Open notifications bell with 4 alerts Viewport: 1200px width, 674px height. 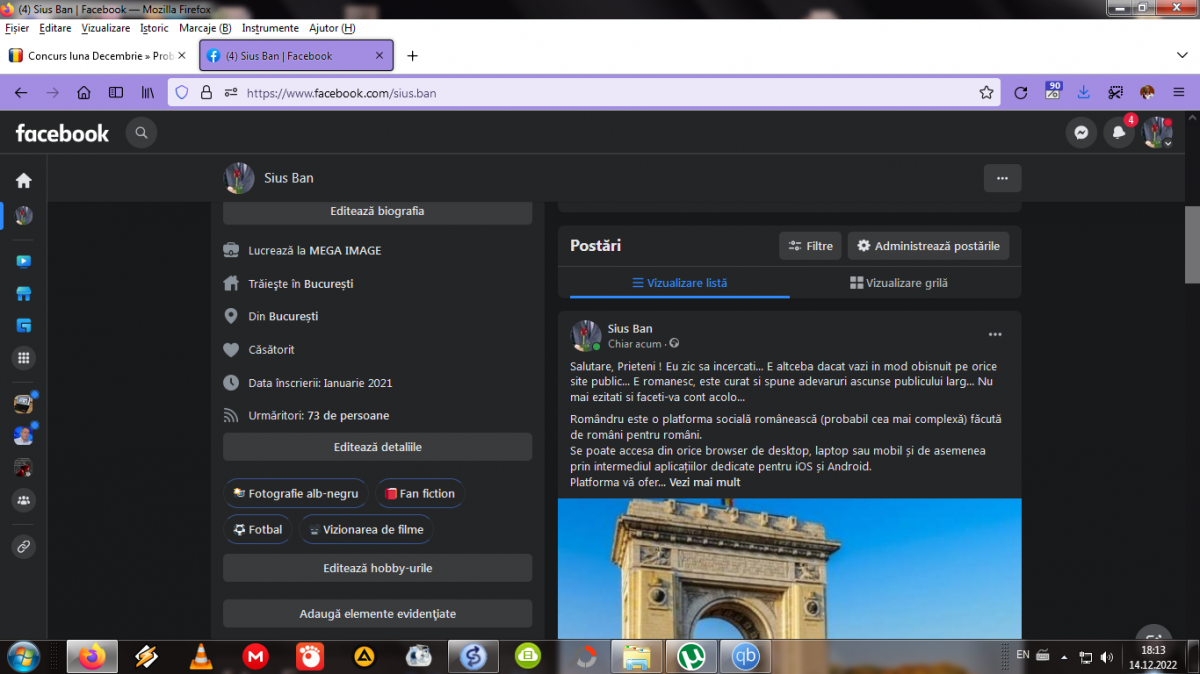(1119, 133)
